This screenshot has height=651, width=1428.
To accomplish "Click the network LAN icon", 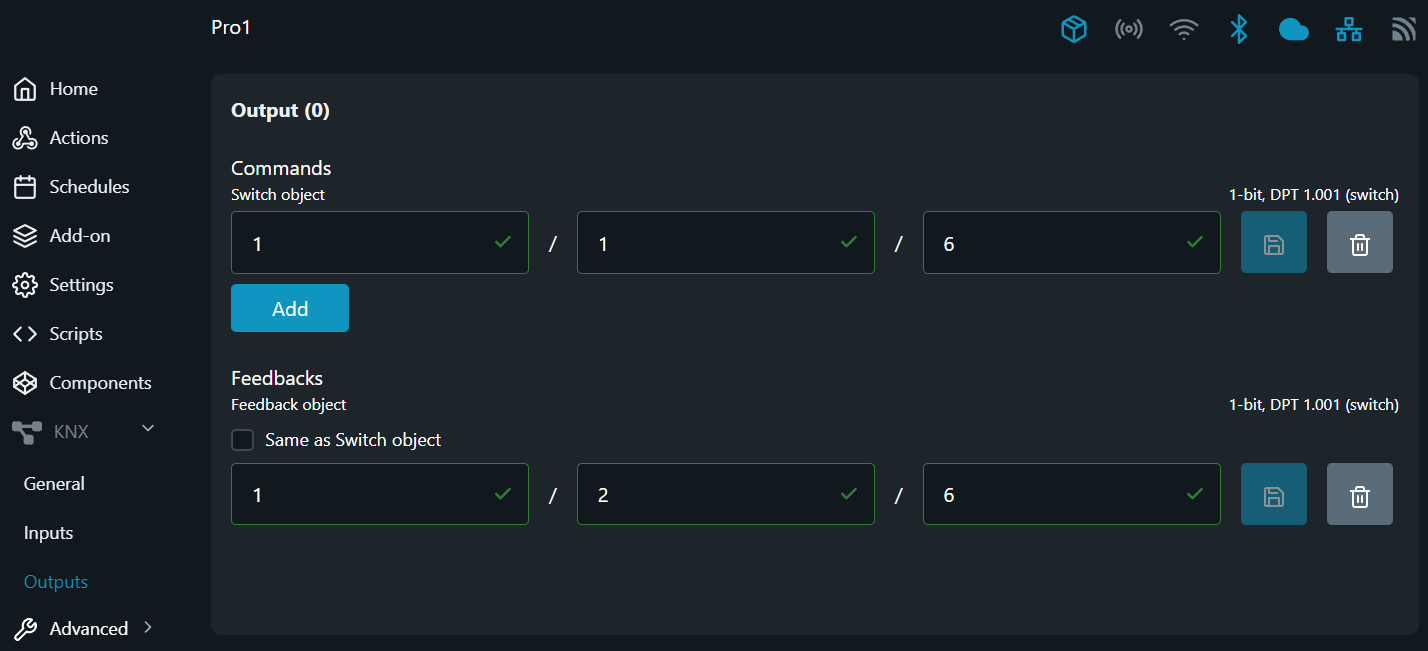I will [x=1348, y=30].
